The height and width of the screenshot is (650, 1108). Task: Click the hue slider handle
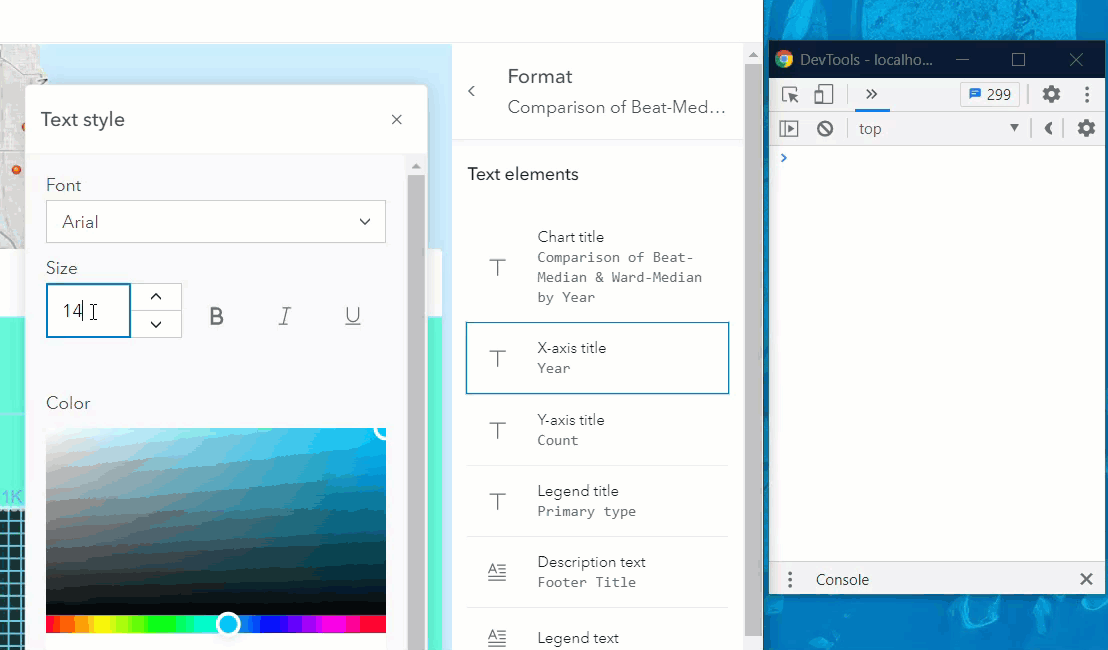coord(228,624)
